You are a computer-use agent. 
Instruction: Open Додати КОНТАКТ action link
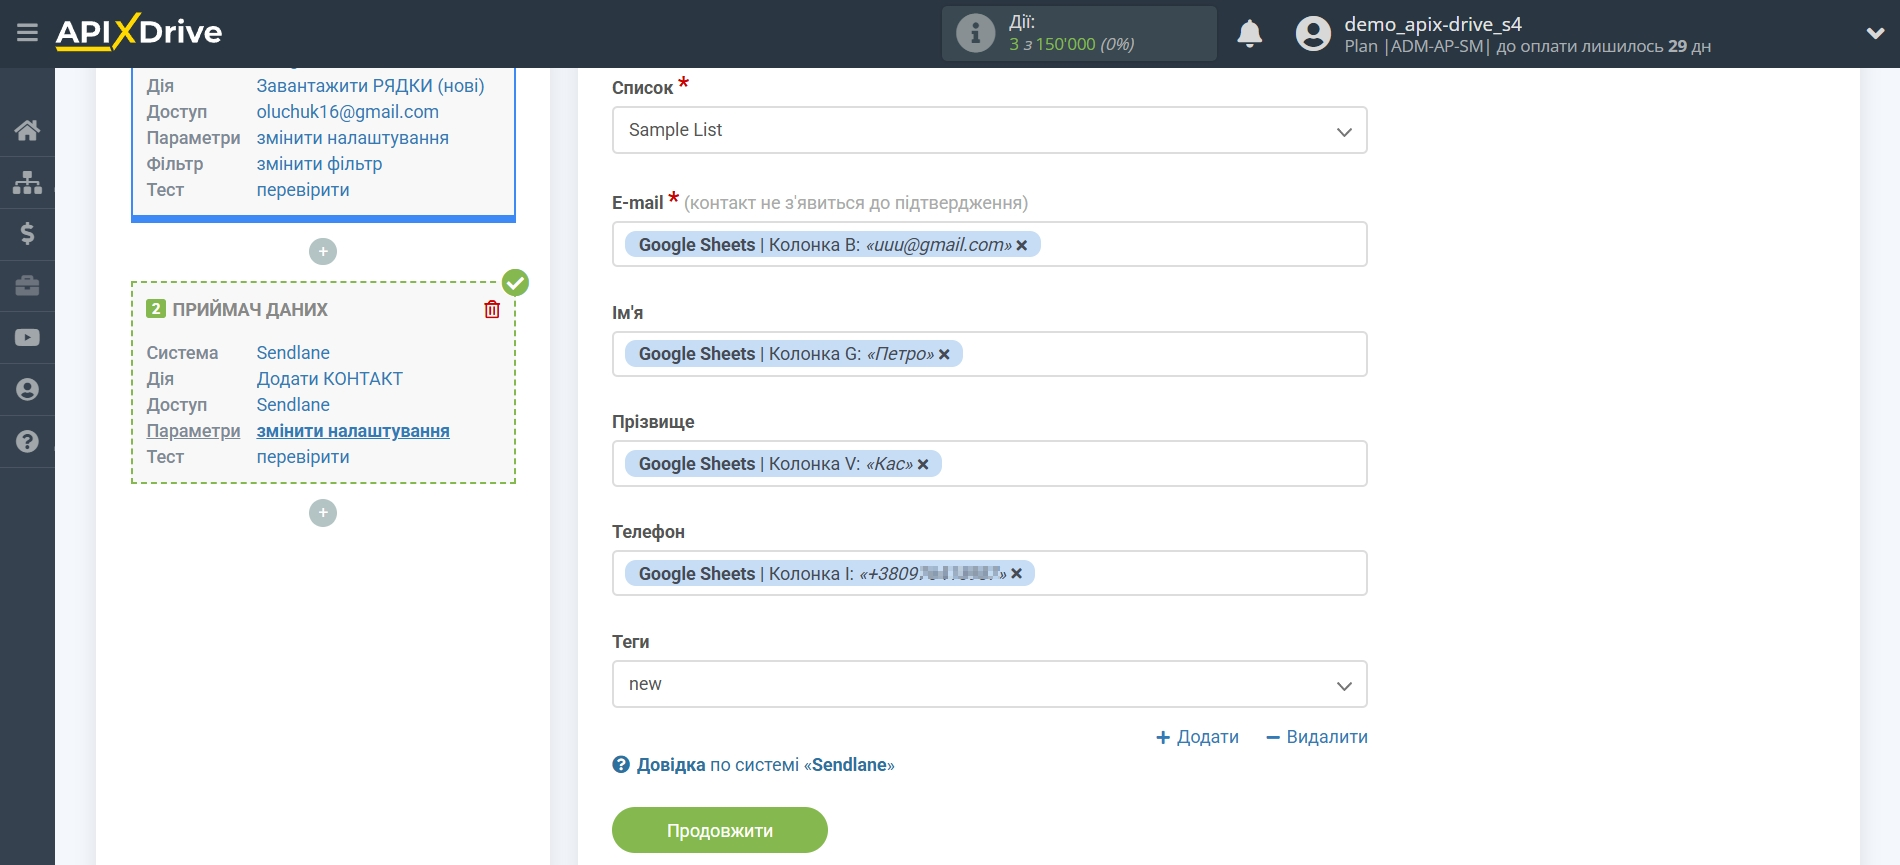point(329,379)
